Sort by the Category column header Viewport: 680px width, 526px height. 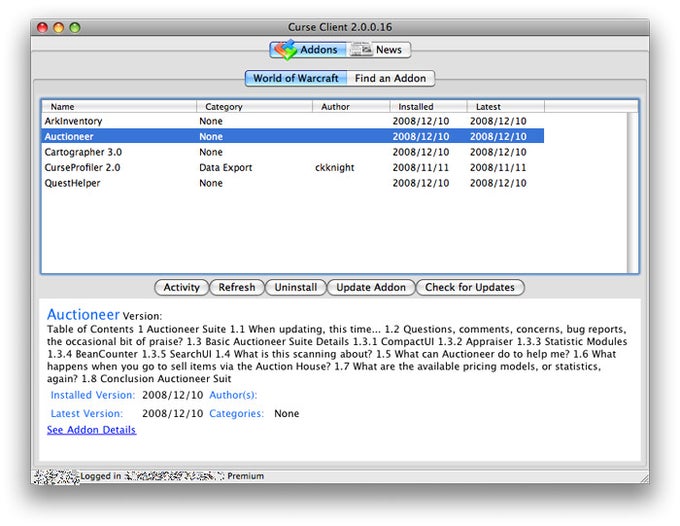pyautogui.click(x=255, y=106)
